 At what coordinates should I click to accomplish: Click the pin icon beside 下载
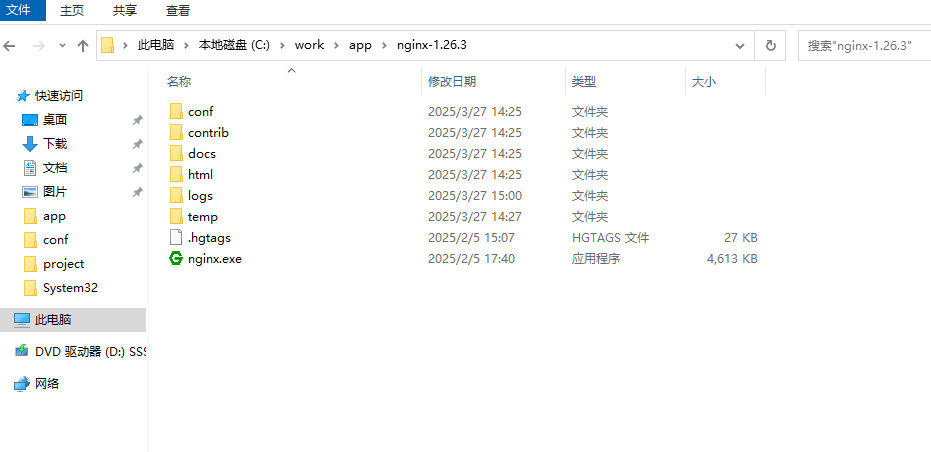pyautogui.click(x=137, y=144)
